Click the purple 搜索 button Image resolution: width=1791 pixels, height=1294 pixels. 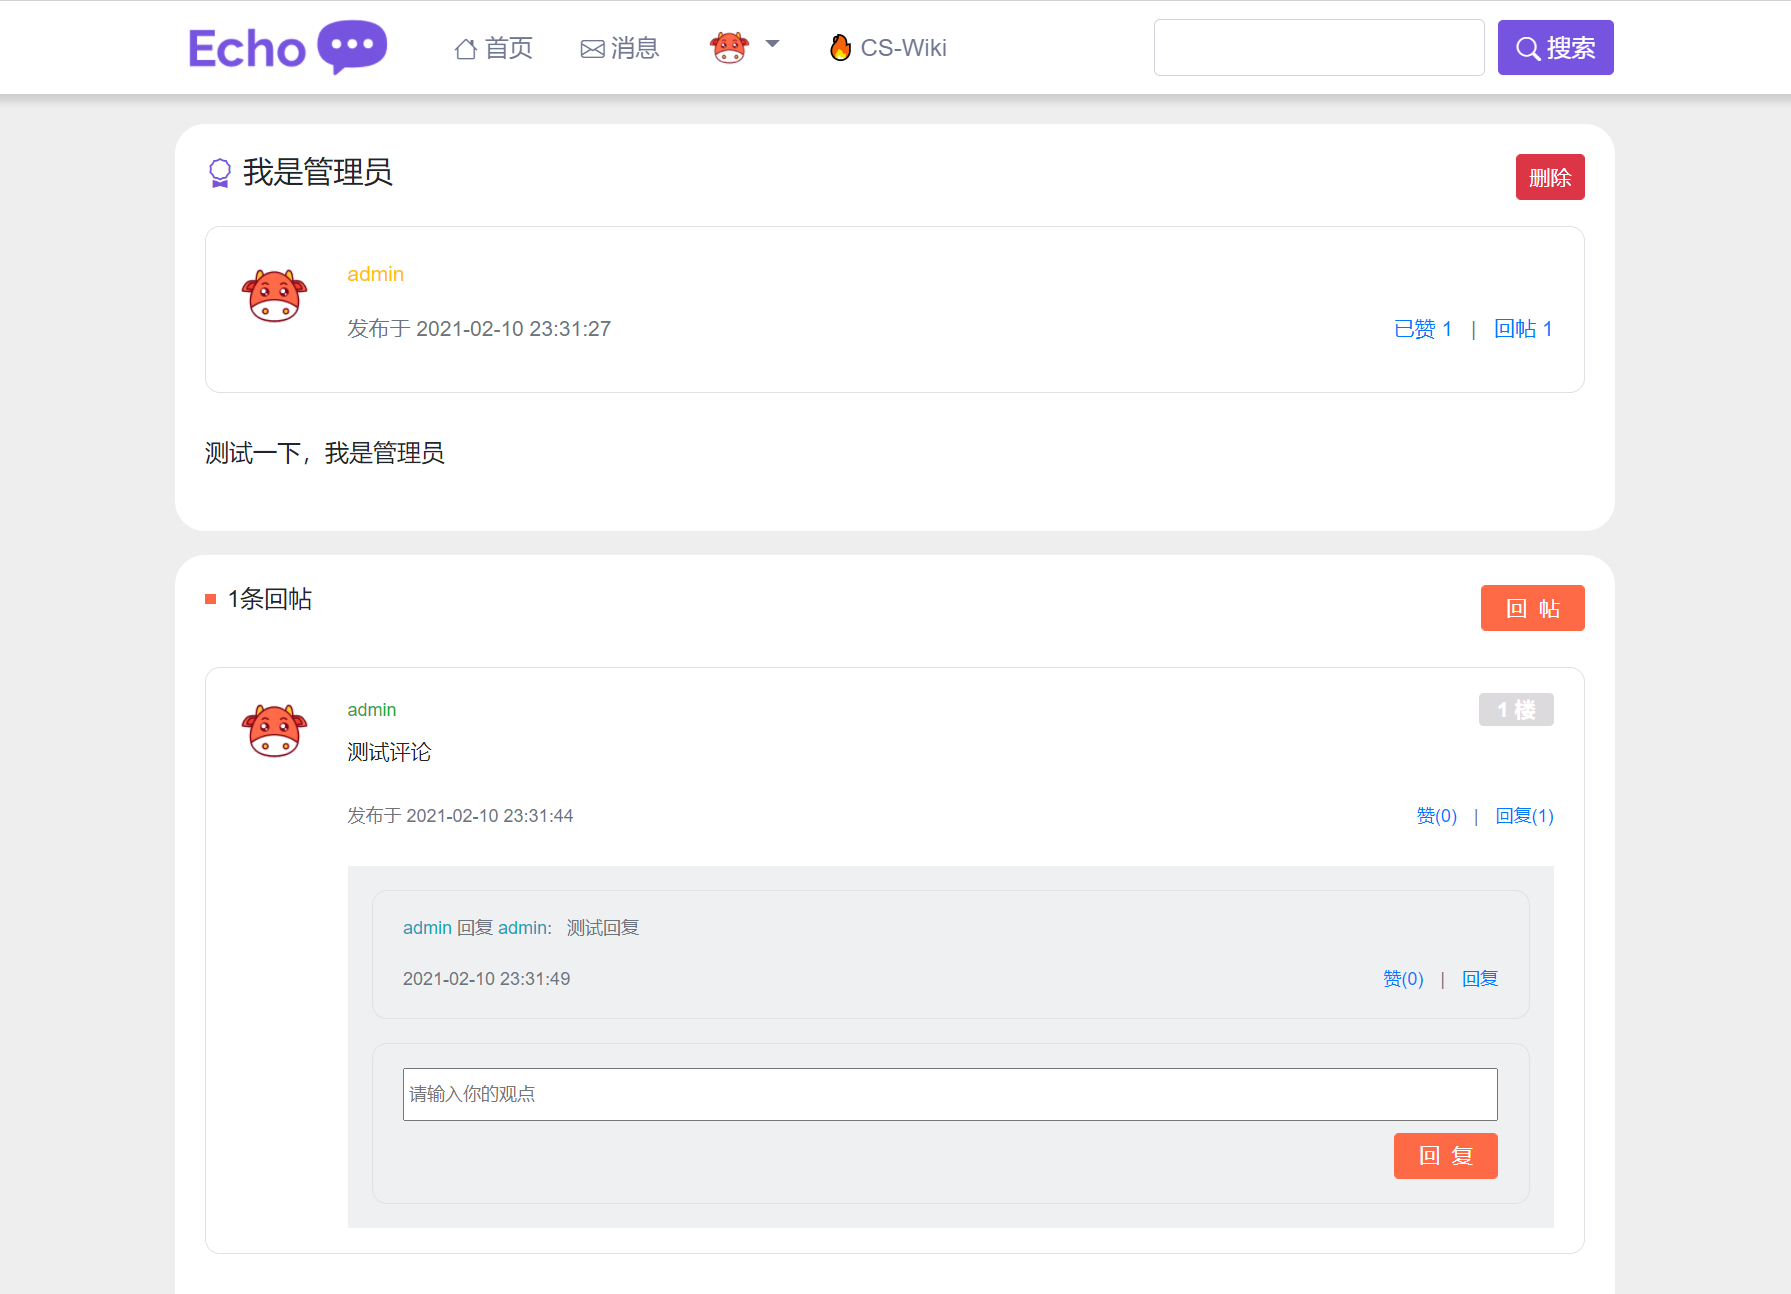click(x=1555, y=48)
